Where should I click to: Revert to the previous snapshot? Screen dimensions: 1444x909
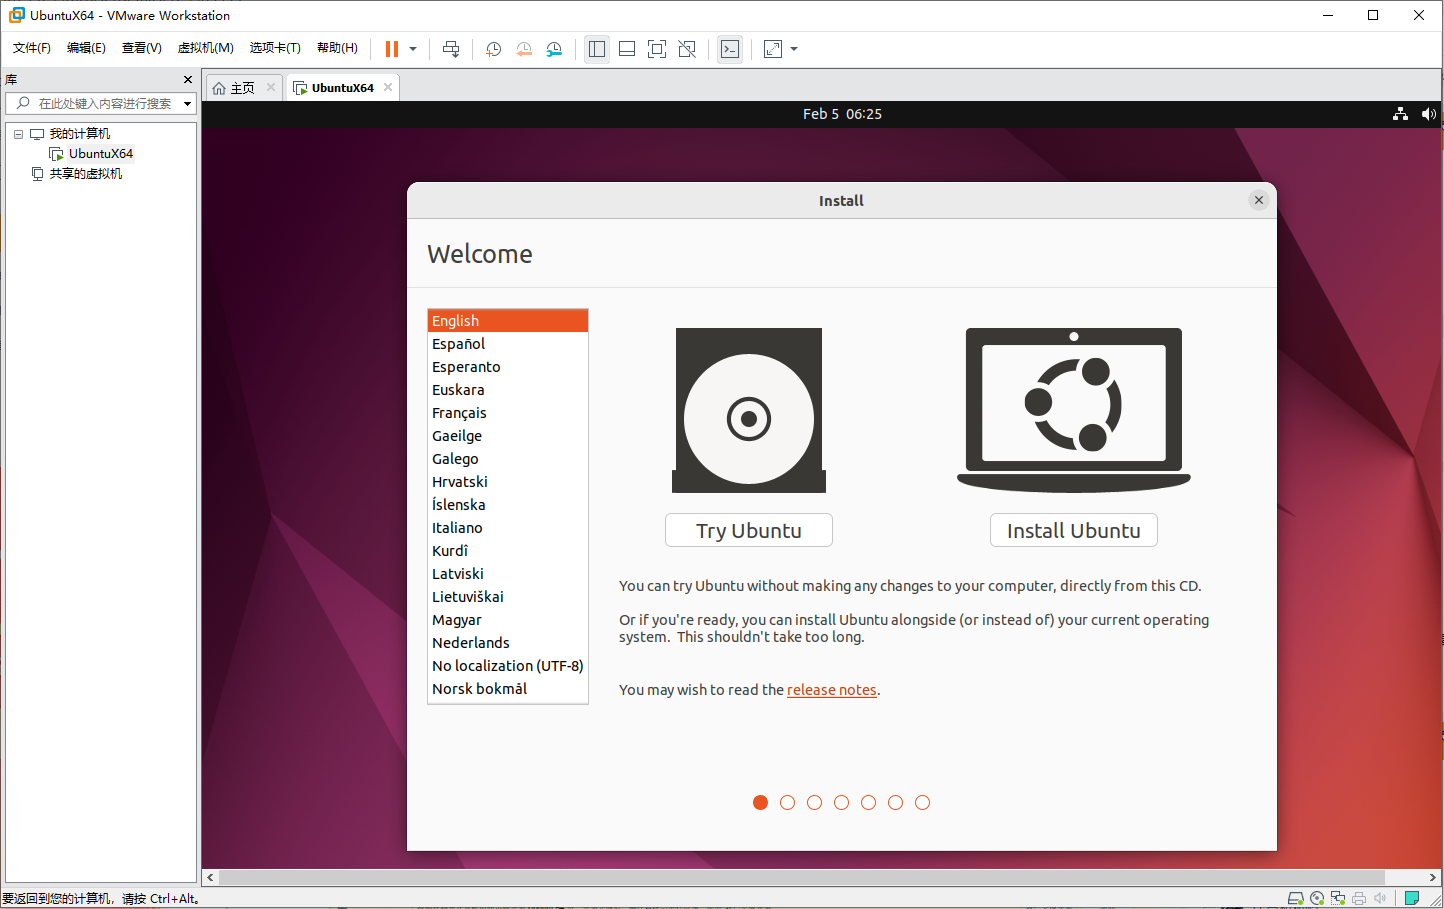(x=524, y=49)
